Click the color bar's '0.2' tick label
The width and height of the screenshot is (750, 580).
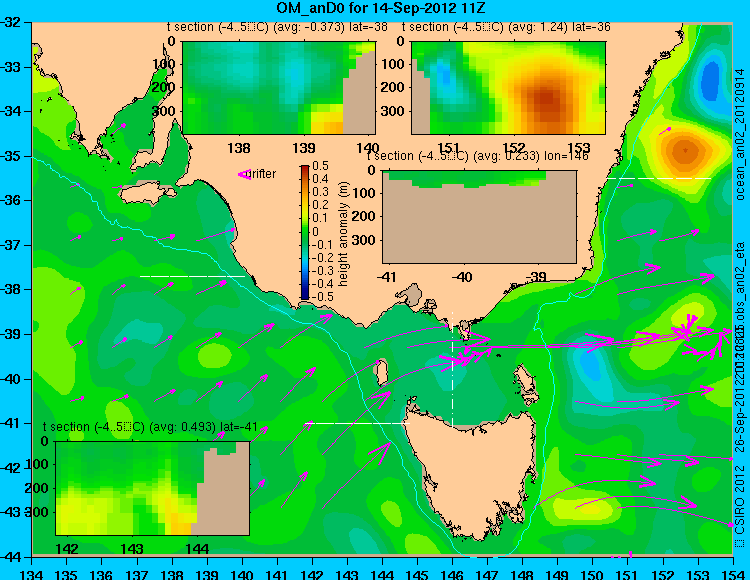tap(320, 205)
